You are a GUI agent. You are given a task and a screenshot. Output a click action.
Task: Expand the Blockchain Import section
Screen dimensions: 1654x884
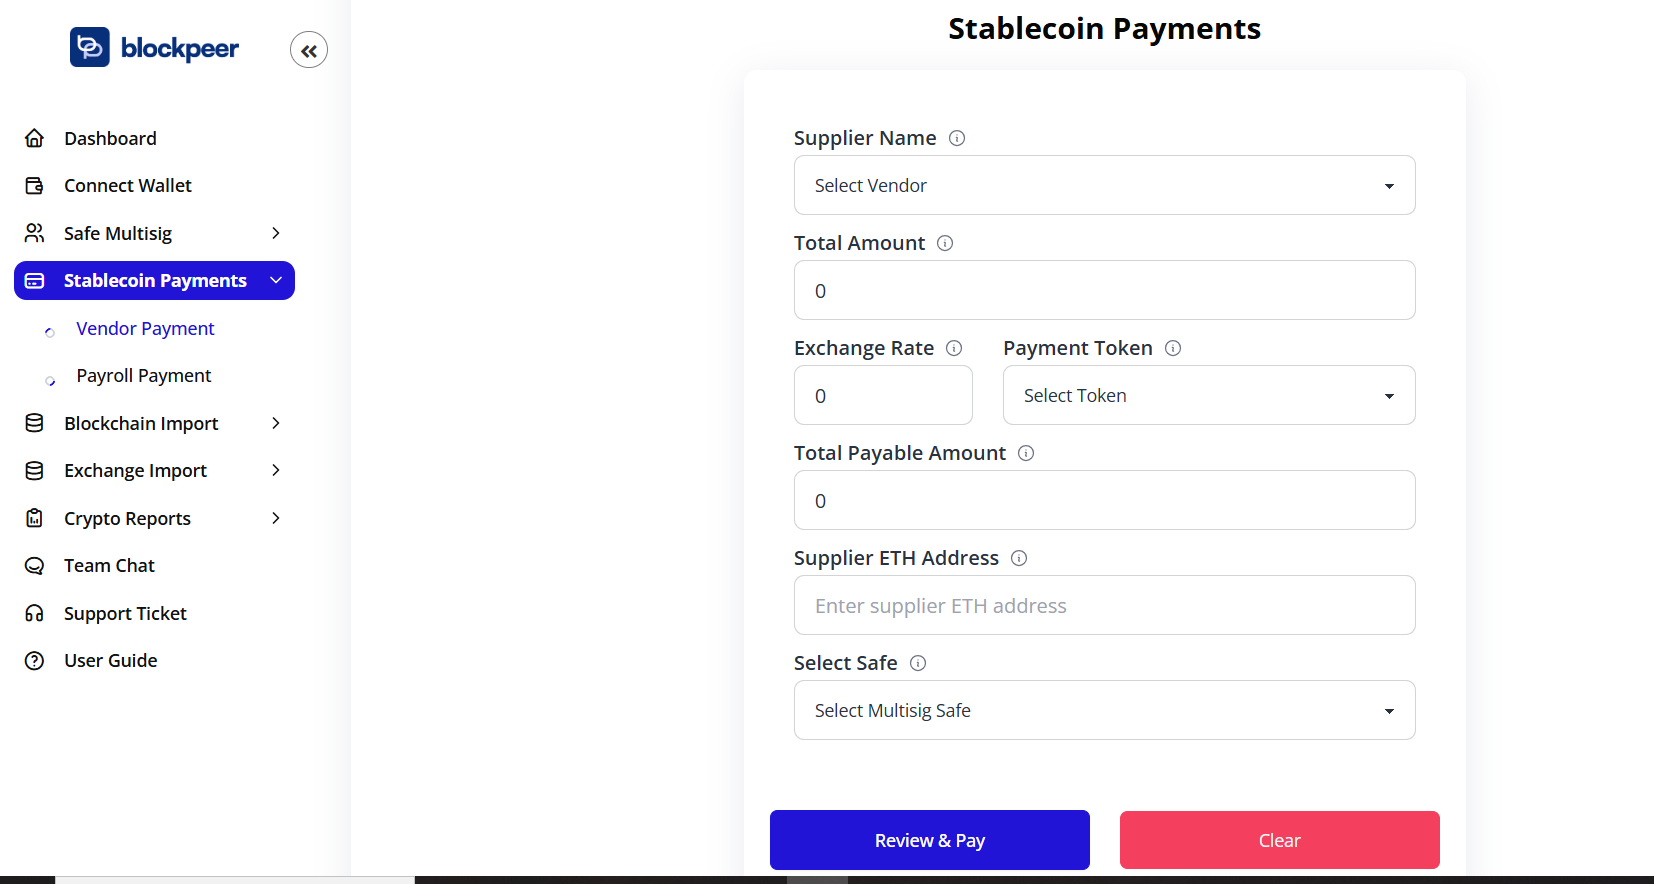coord(276,423)
